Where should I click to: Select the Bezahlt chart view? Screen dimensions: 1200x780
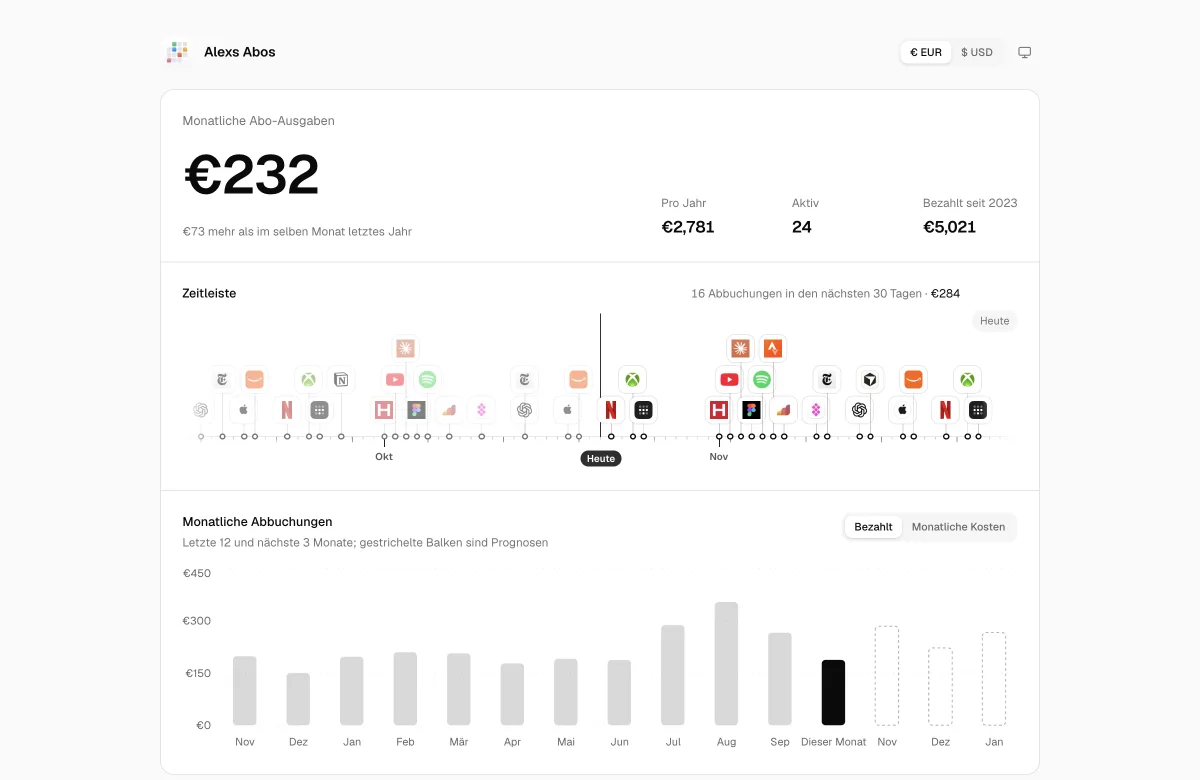pos(873,527)
